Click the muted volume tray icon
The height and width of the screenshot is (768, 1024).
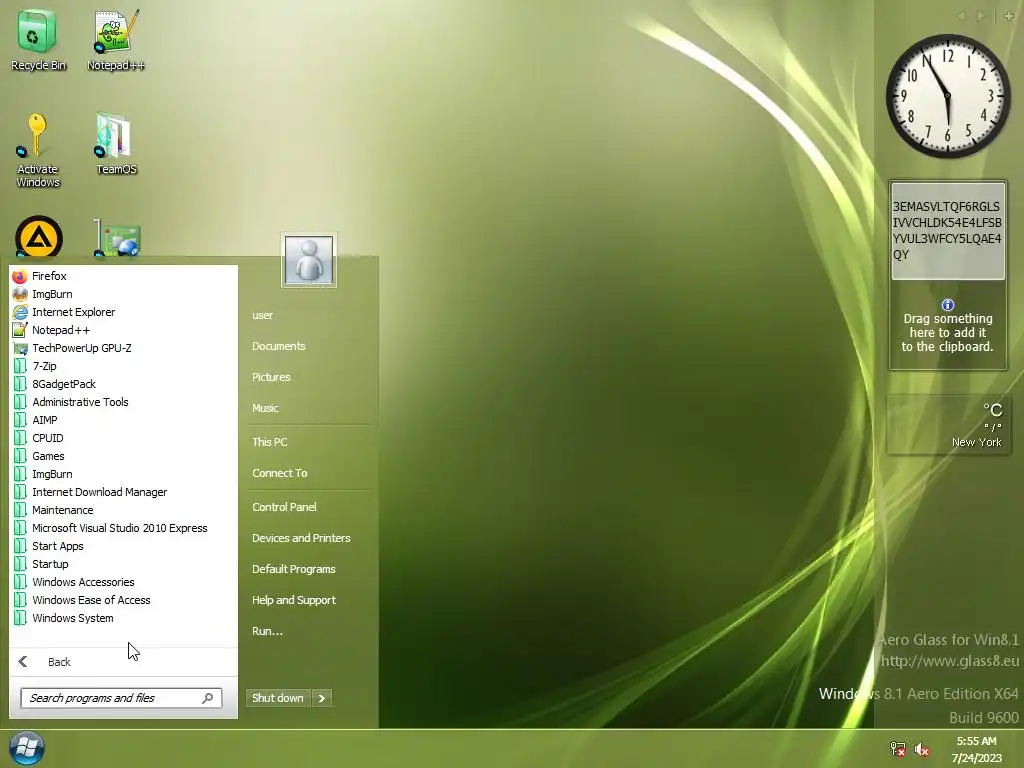(x=921, y=749)
